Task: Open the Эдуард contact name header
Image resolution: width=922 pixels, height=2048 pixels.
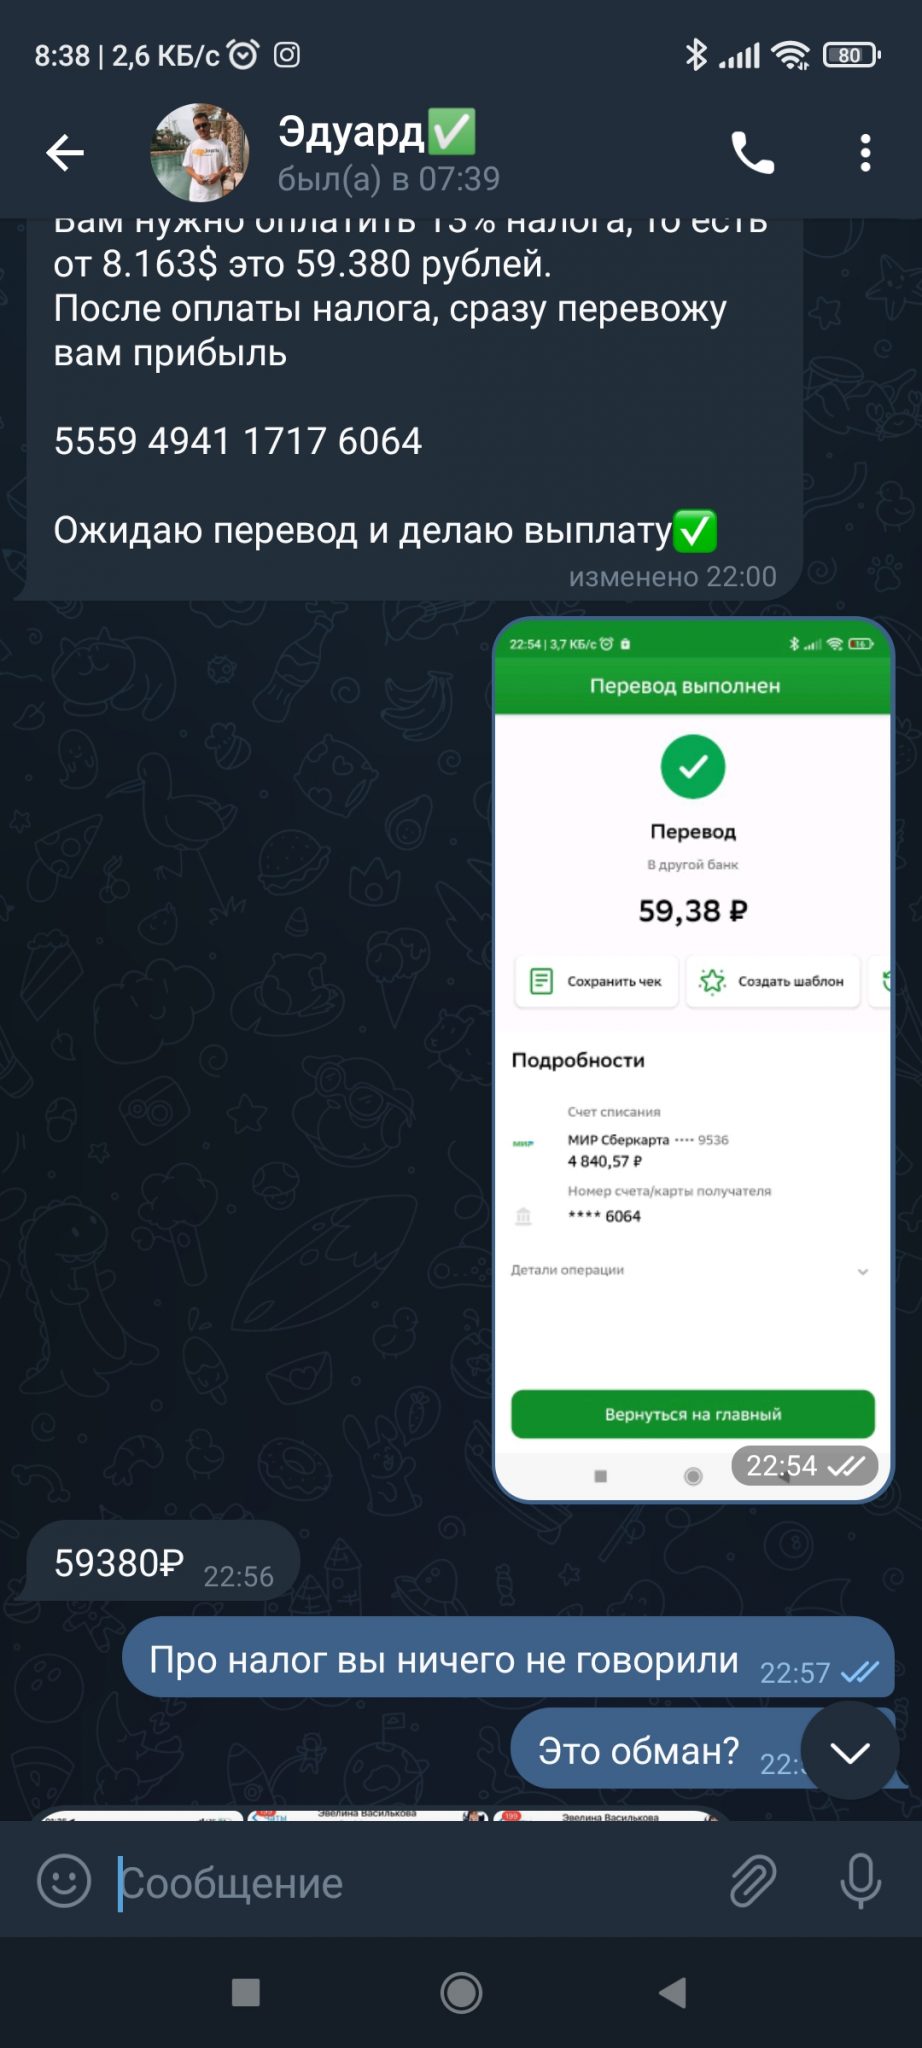Action: 376,132
